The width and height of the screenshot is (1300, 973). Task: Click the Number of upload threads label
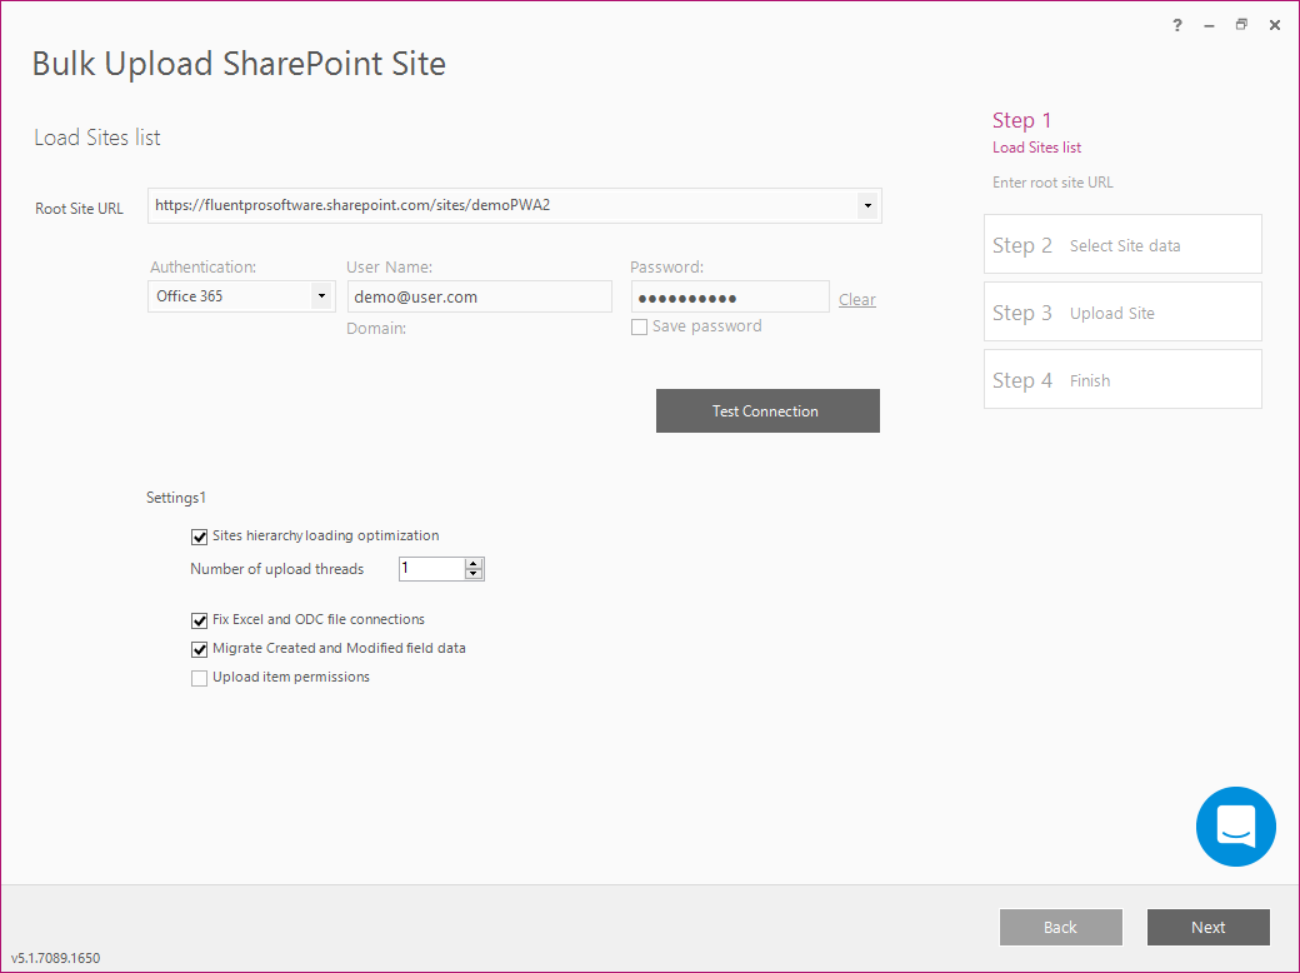tap(277, 569)
